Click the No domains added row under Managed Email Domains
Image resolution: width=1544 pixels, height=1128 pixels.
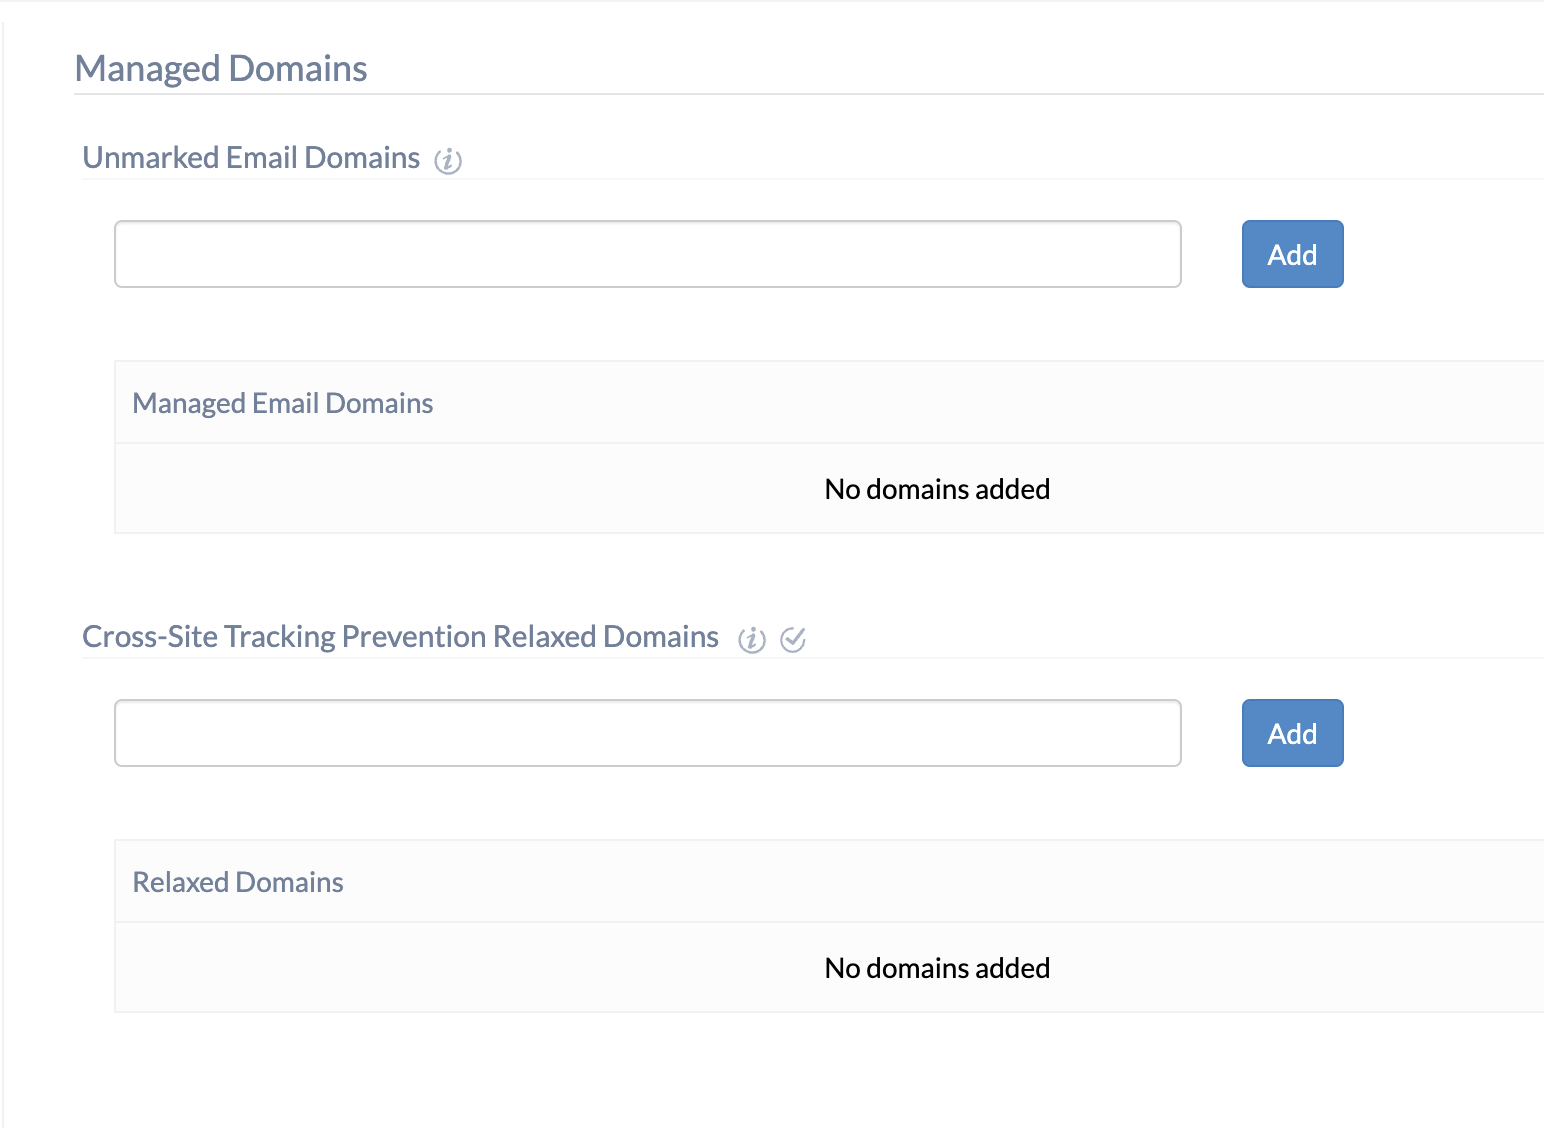pos(936,489)
